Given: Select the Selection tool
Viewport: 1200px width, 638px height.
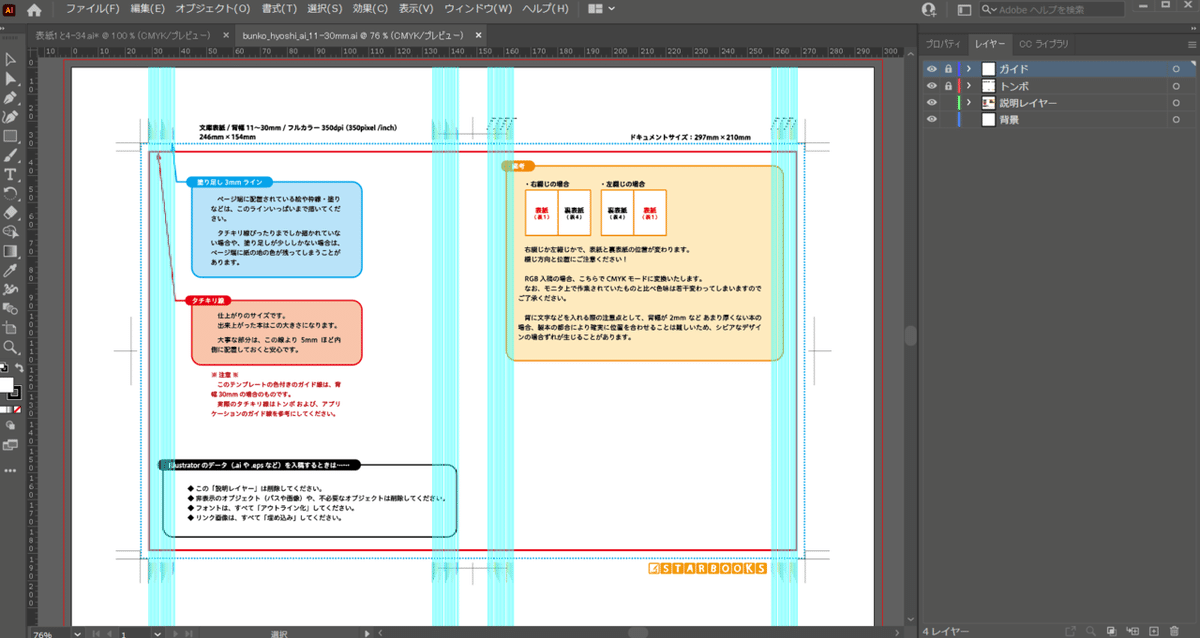Looking at the screenshot, I should [x=12, y=60].
